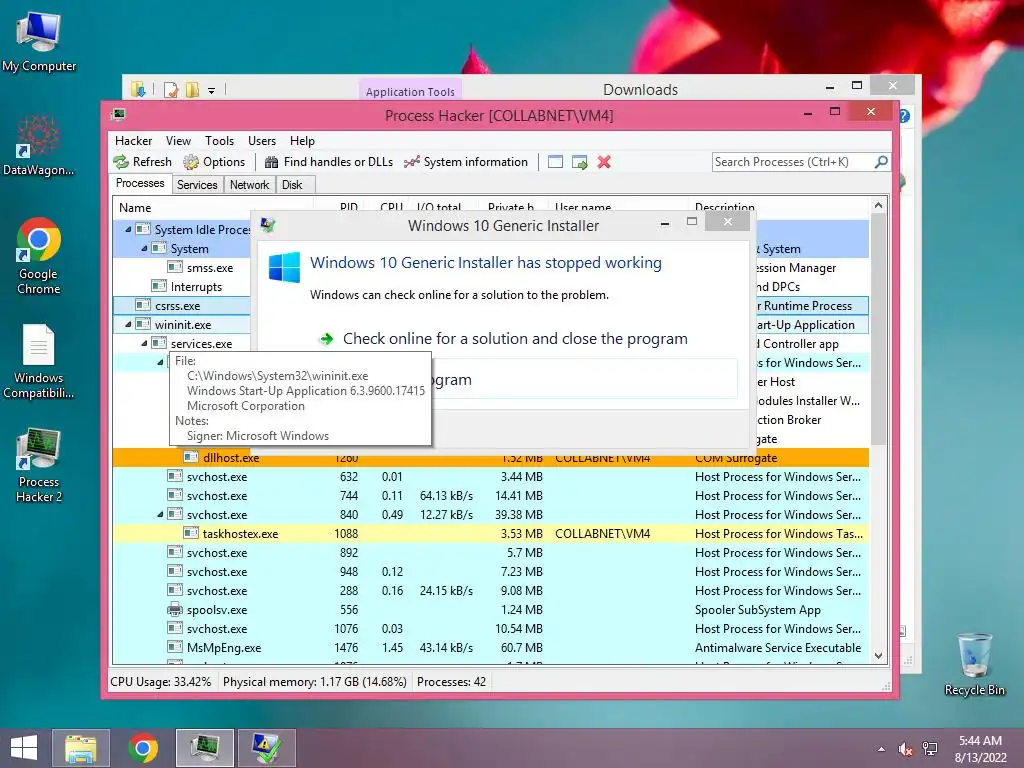1024x768 pixels.
Task: Click the Help icon in Downloads window
Action: pos(904,116)
